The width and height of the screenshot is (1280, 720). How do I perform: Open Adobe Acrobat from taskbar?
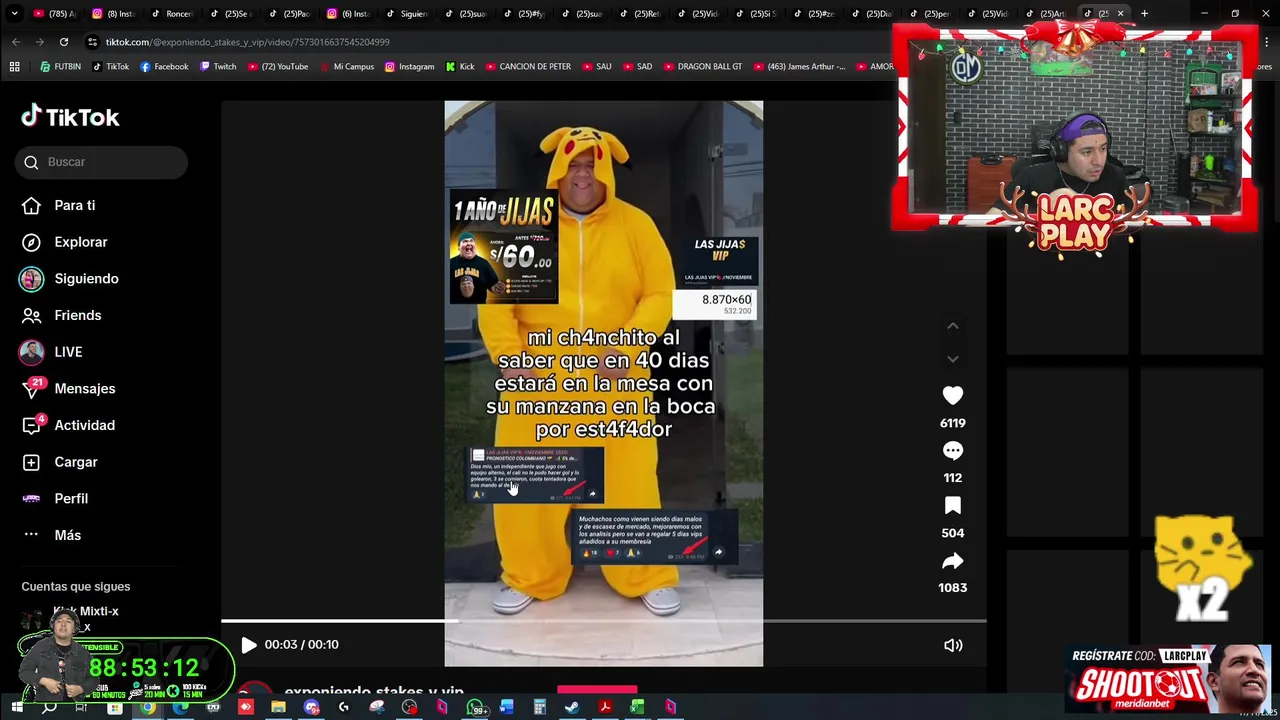tap(605, 707)
